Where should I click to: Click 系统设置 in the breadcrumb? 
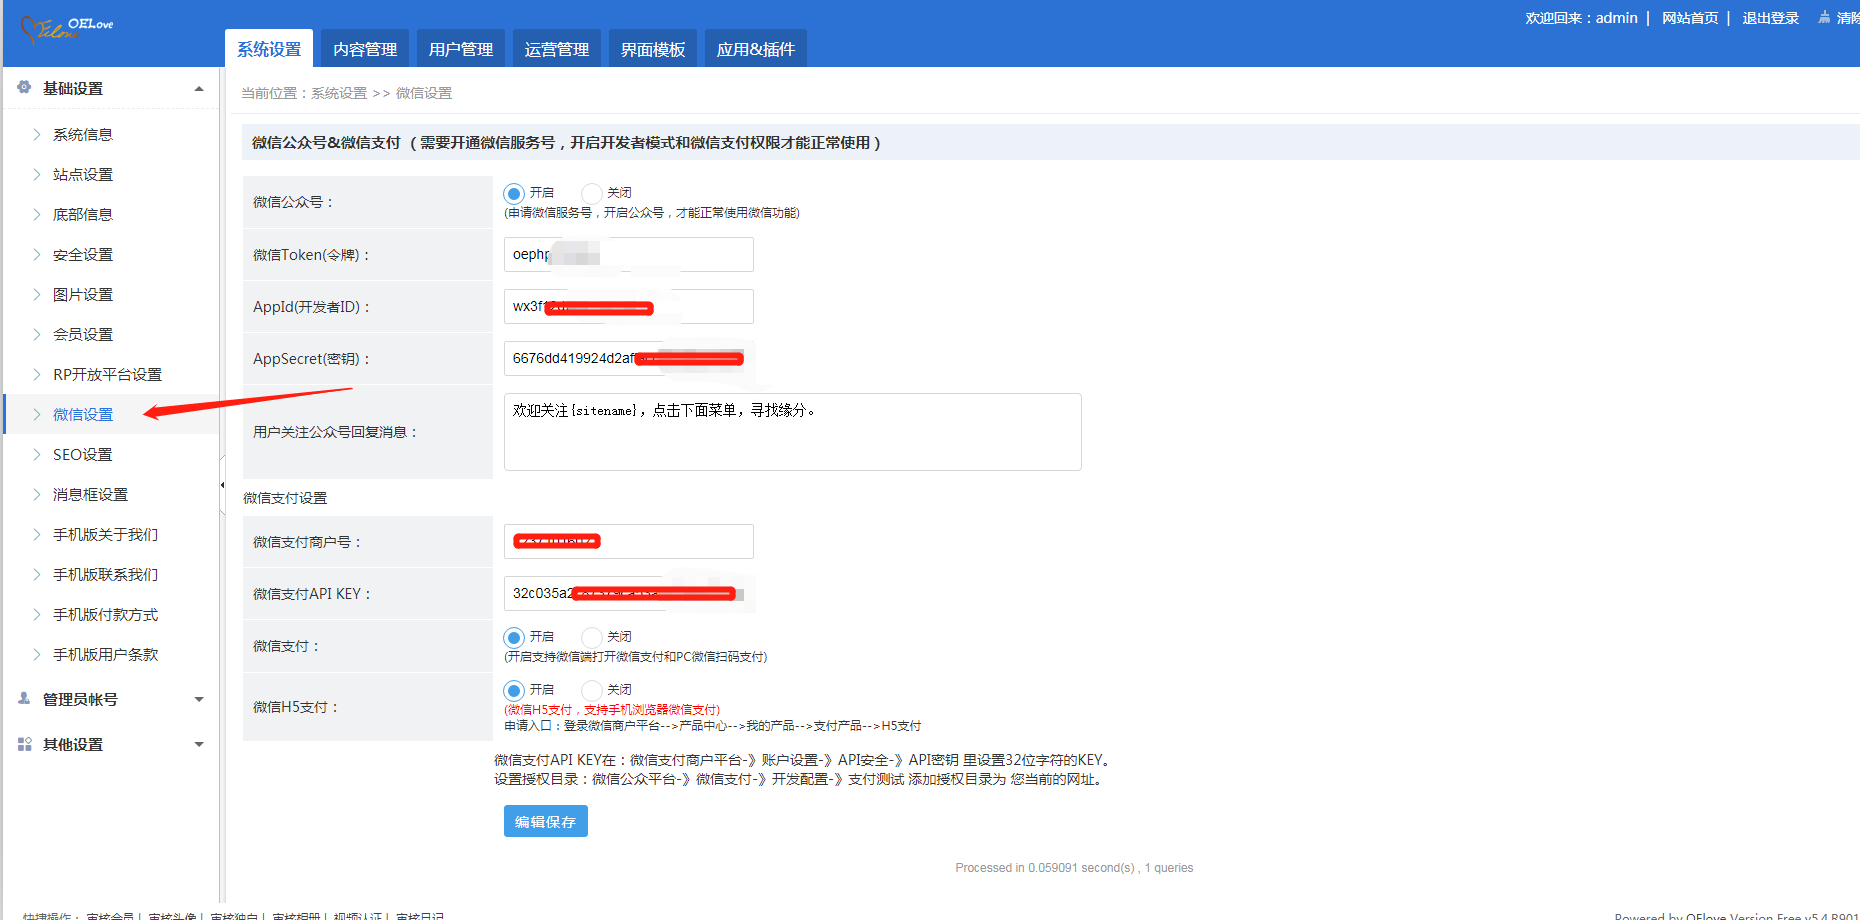[x=339, y=93]
